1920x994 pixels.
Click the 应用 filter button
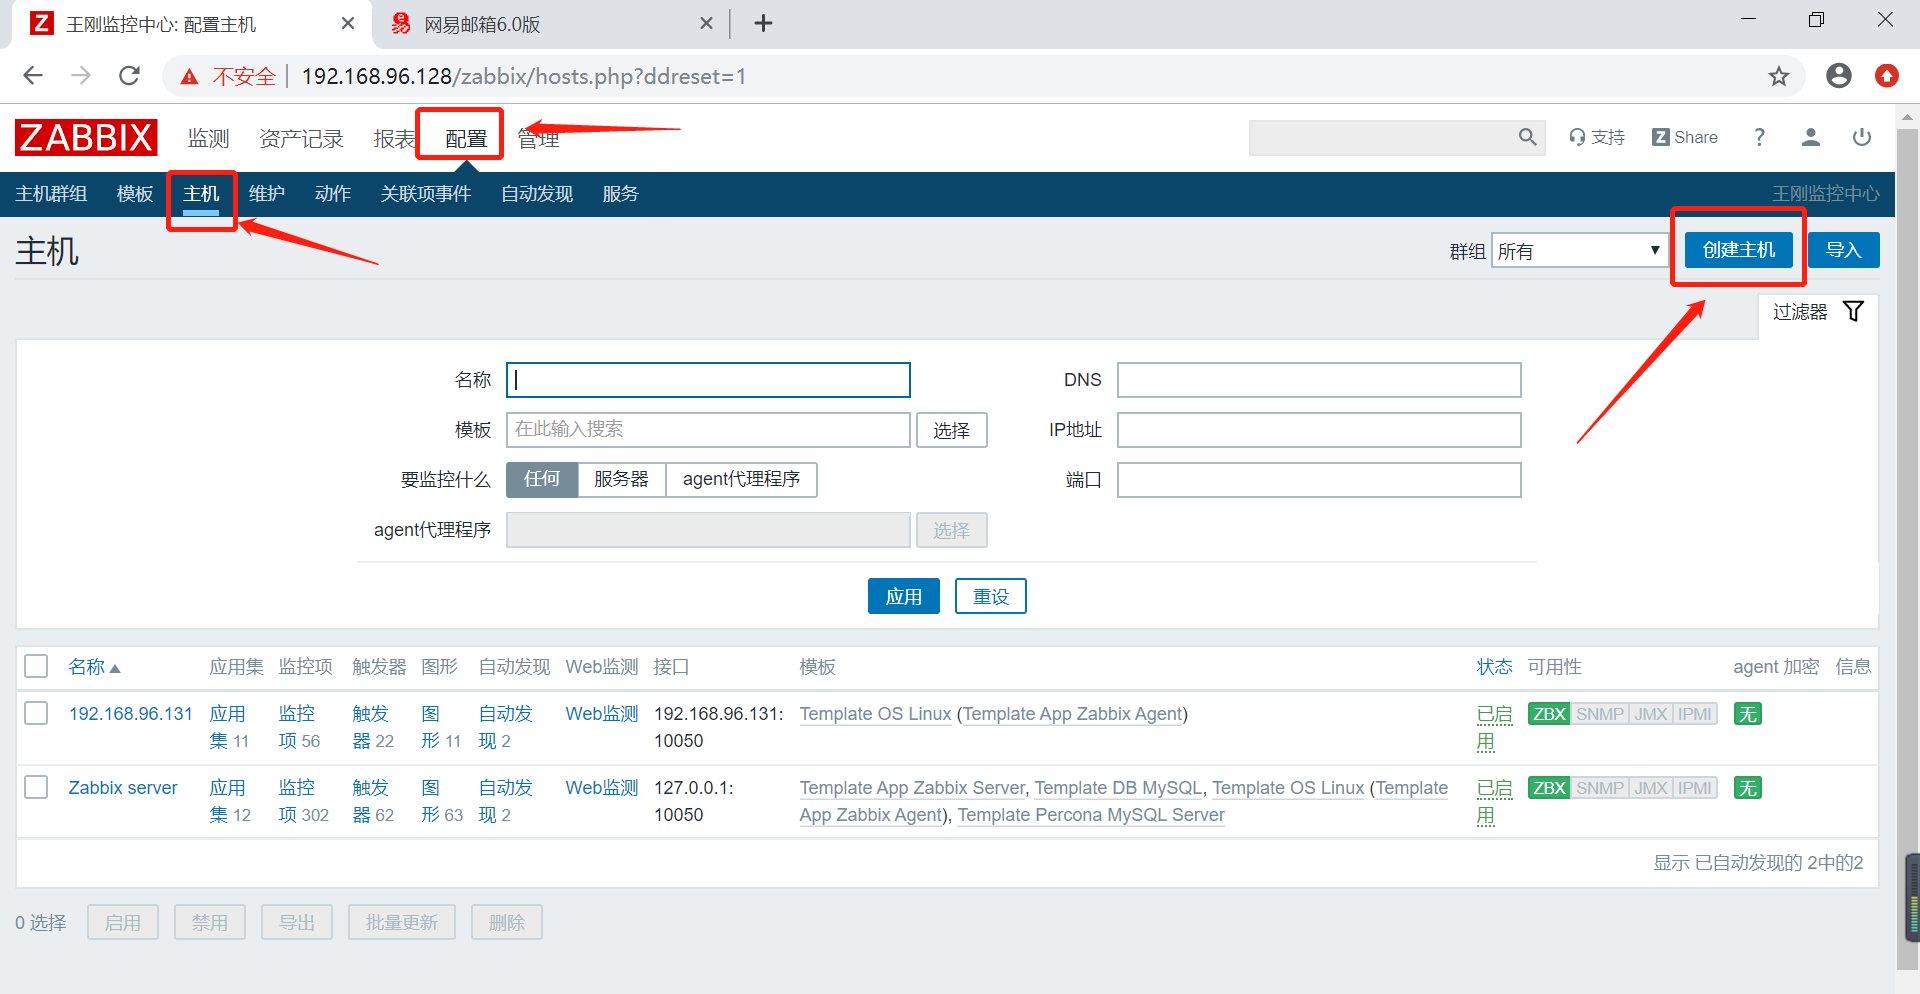(904, 596)
